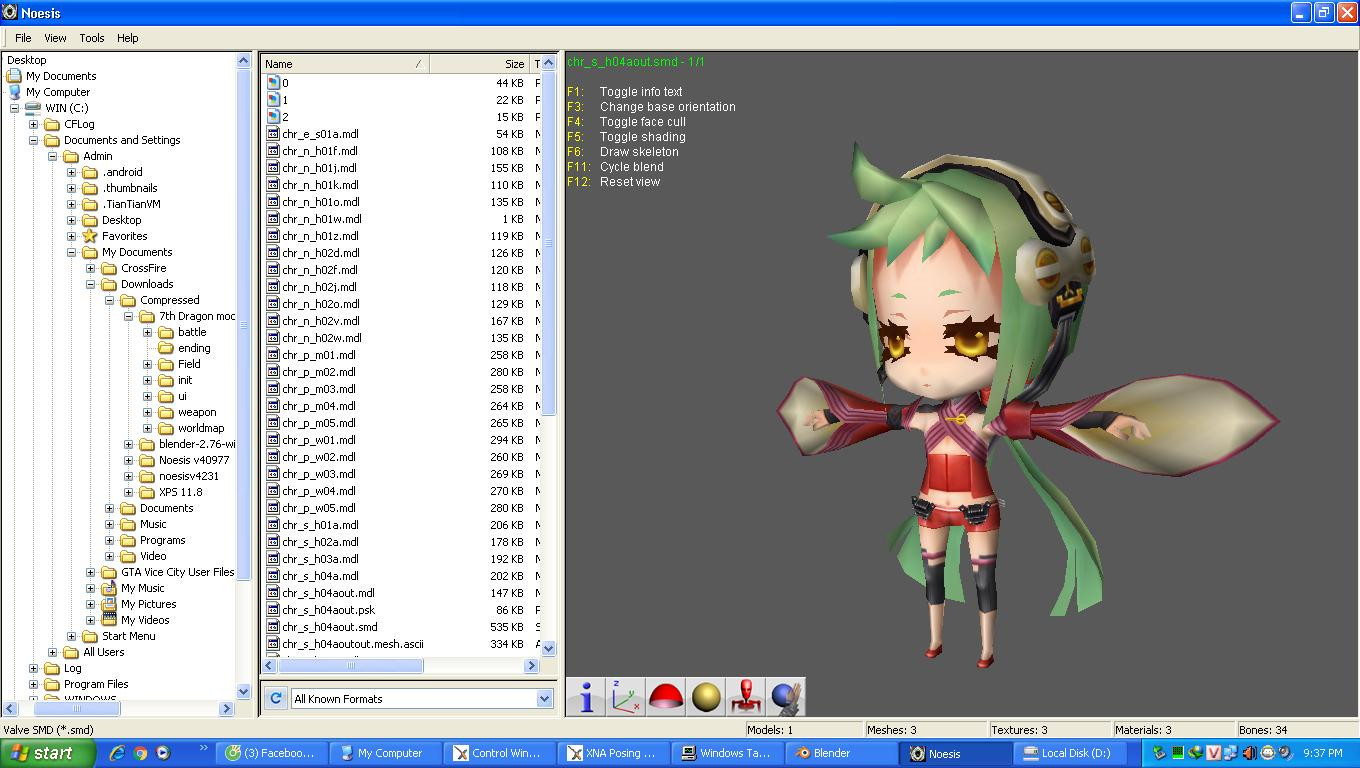1360x768 pixels.
Task: Select file chr_s_h04aout.mdl
Action: (328, 593)
